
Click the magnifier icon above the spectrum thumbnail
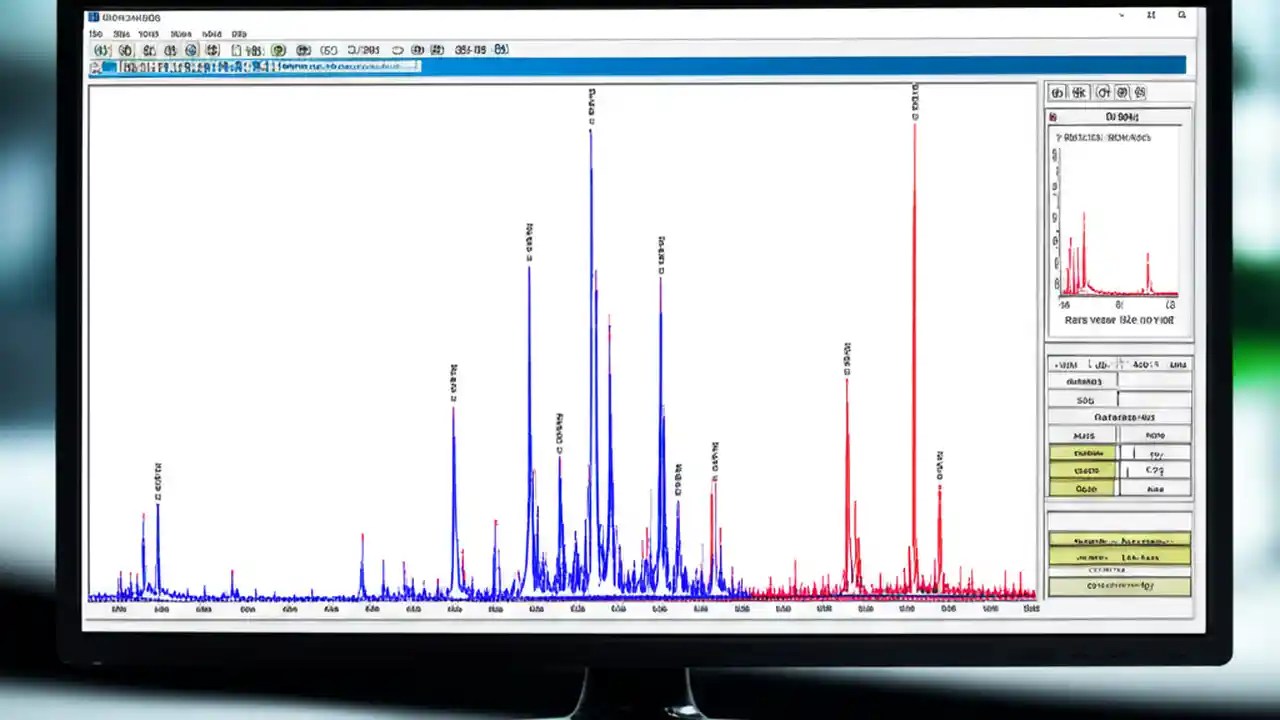1102,92
